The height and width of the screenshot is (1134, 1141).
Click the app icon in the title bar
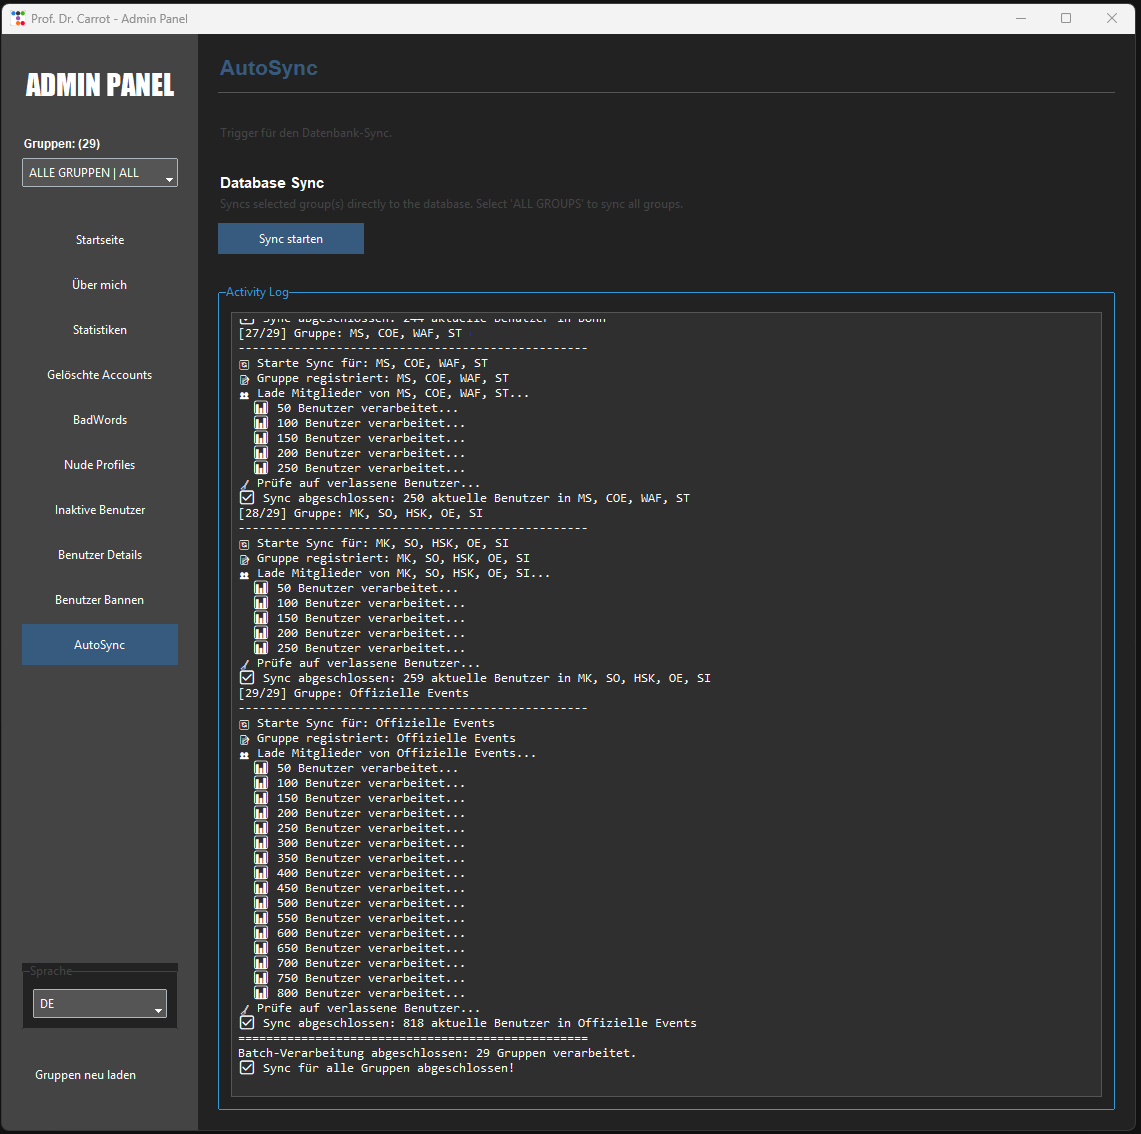tap(18, 18)
